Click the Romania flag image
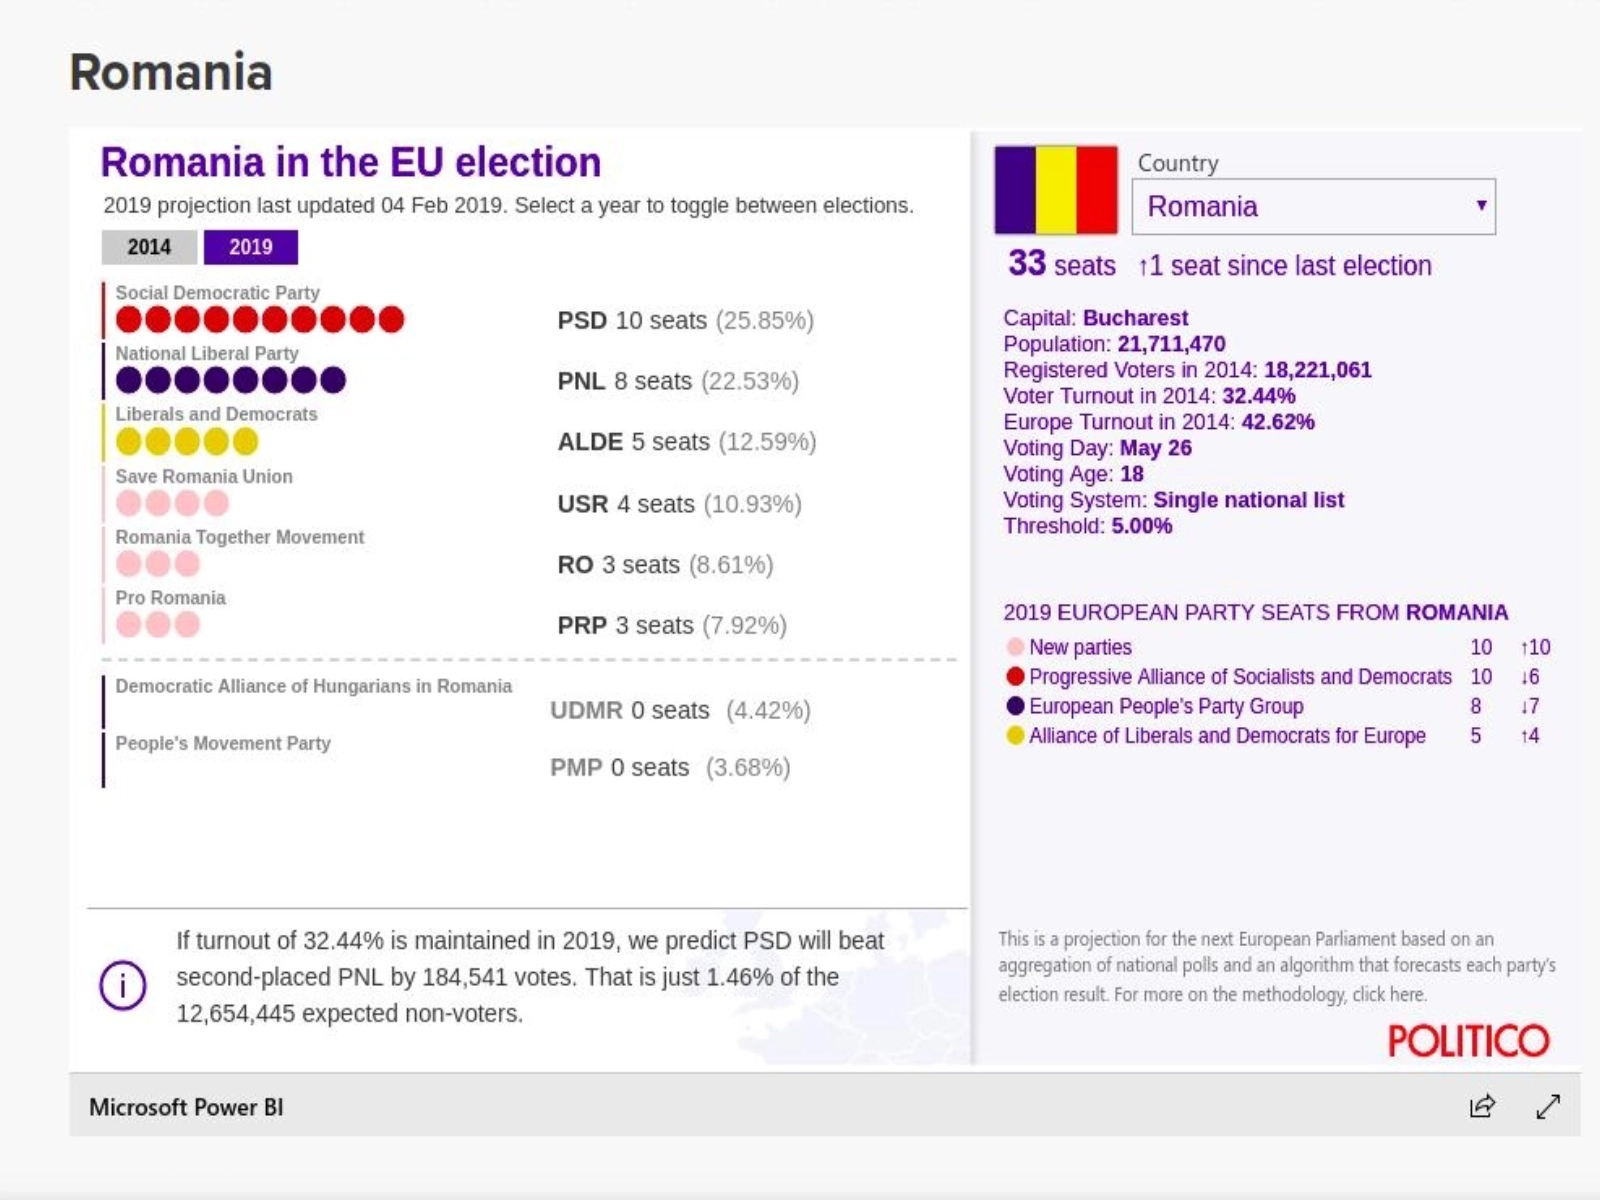The height and width of the screenshot is (1200, 1600). pos(1055,190)
